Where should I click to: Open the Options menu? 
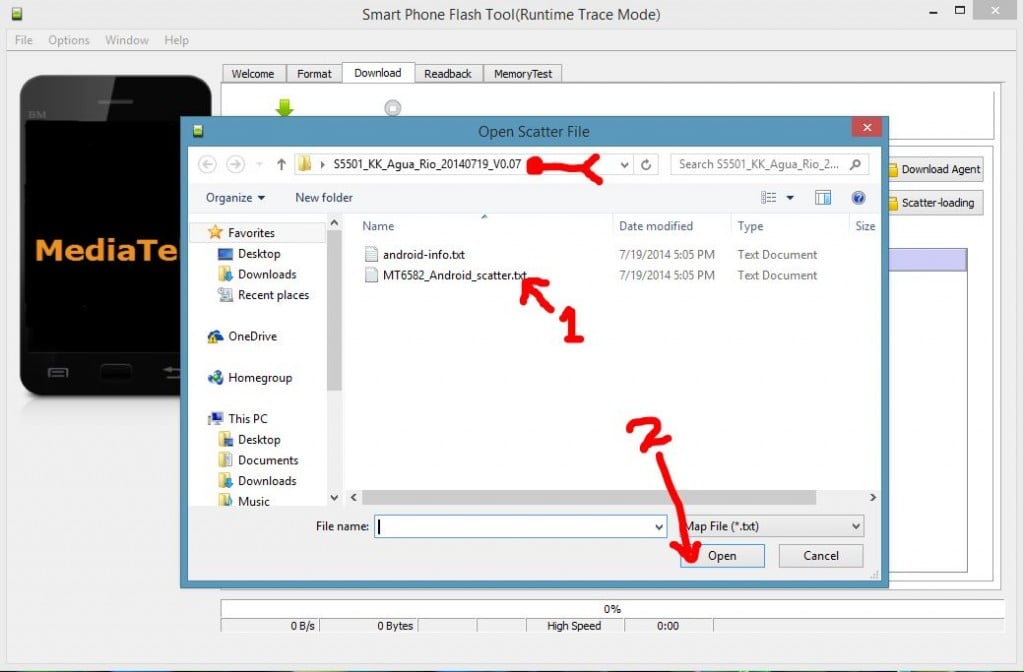click(x=69, y=40)
